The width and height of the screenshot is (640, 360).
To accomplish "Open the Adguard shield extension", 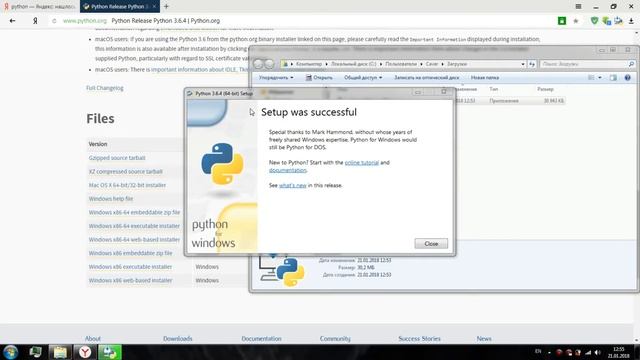I will click(x=594, y=21).
